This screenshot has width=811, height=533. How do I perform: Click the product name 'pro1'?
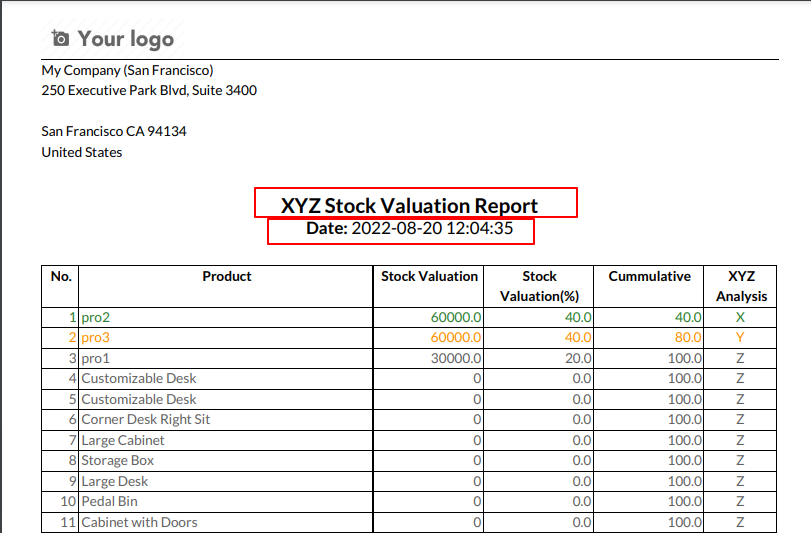click(96, 358)
